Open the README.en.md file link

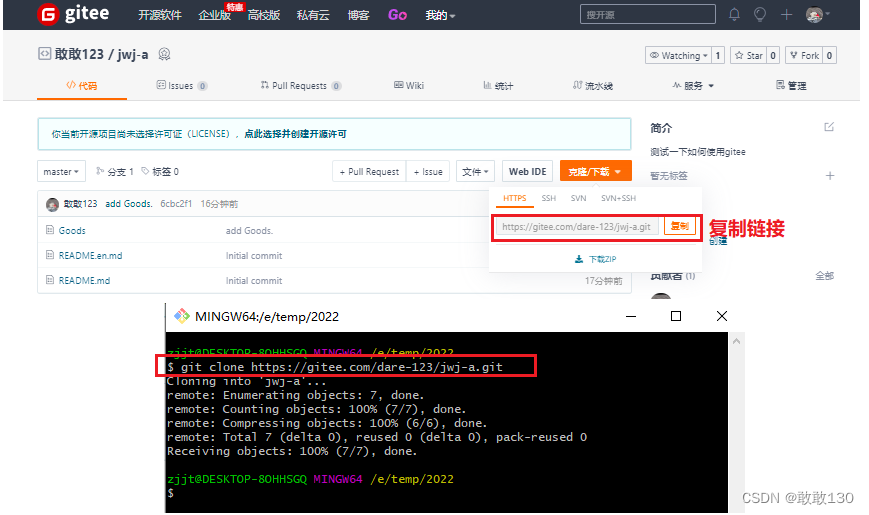coord(90,256)
